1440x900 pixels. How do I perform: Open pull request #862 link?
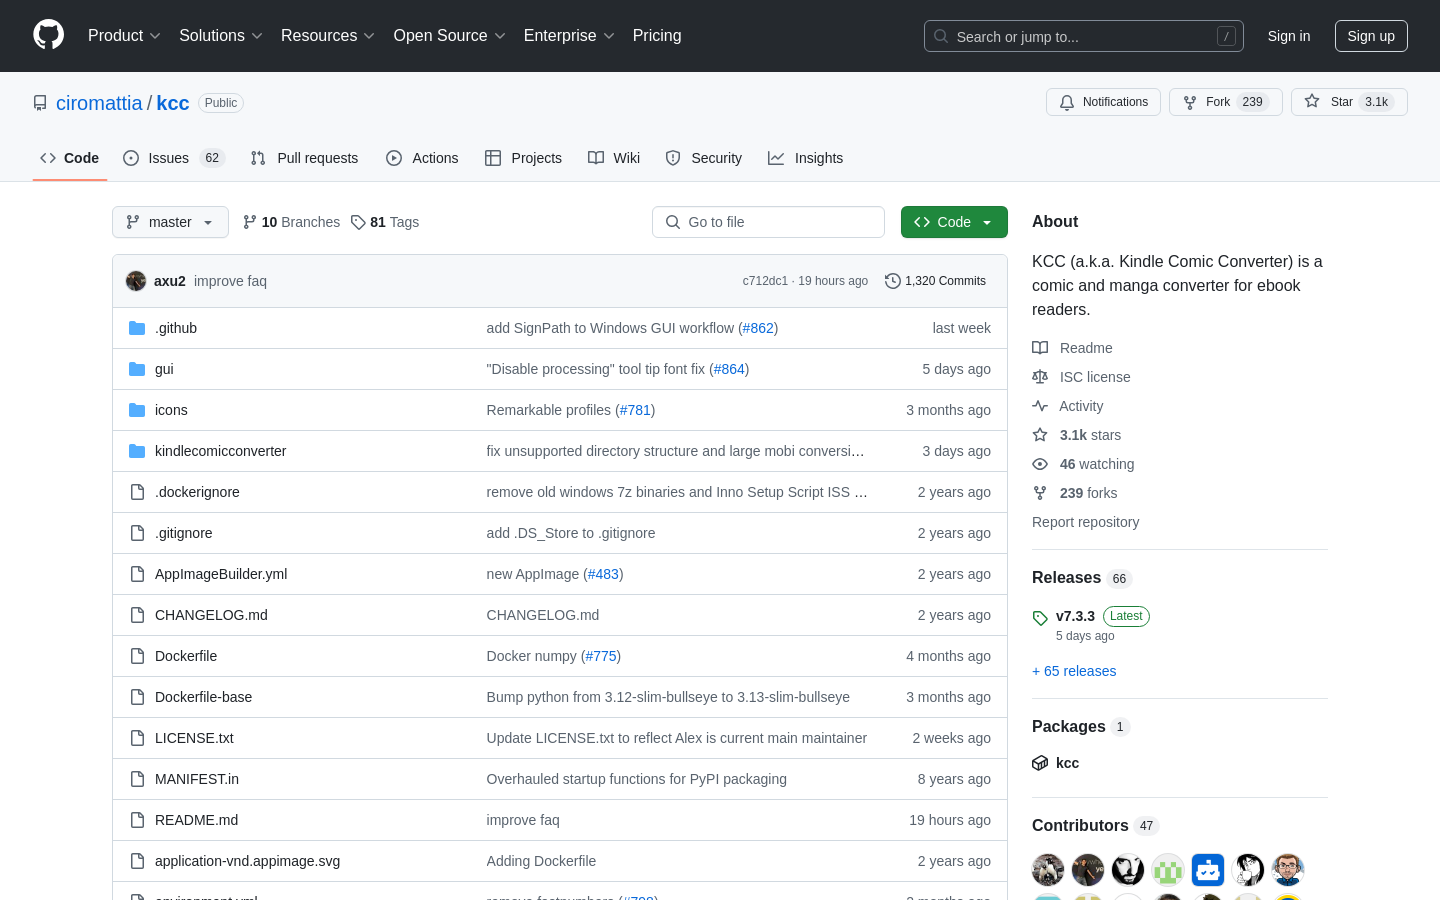point(758,328)
